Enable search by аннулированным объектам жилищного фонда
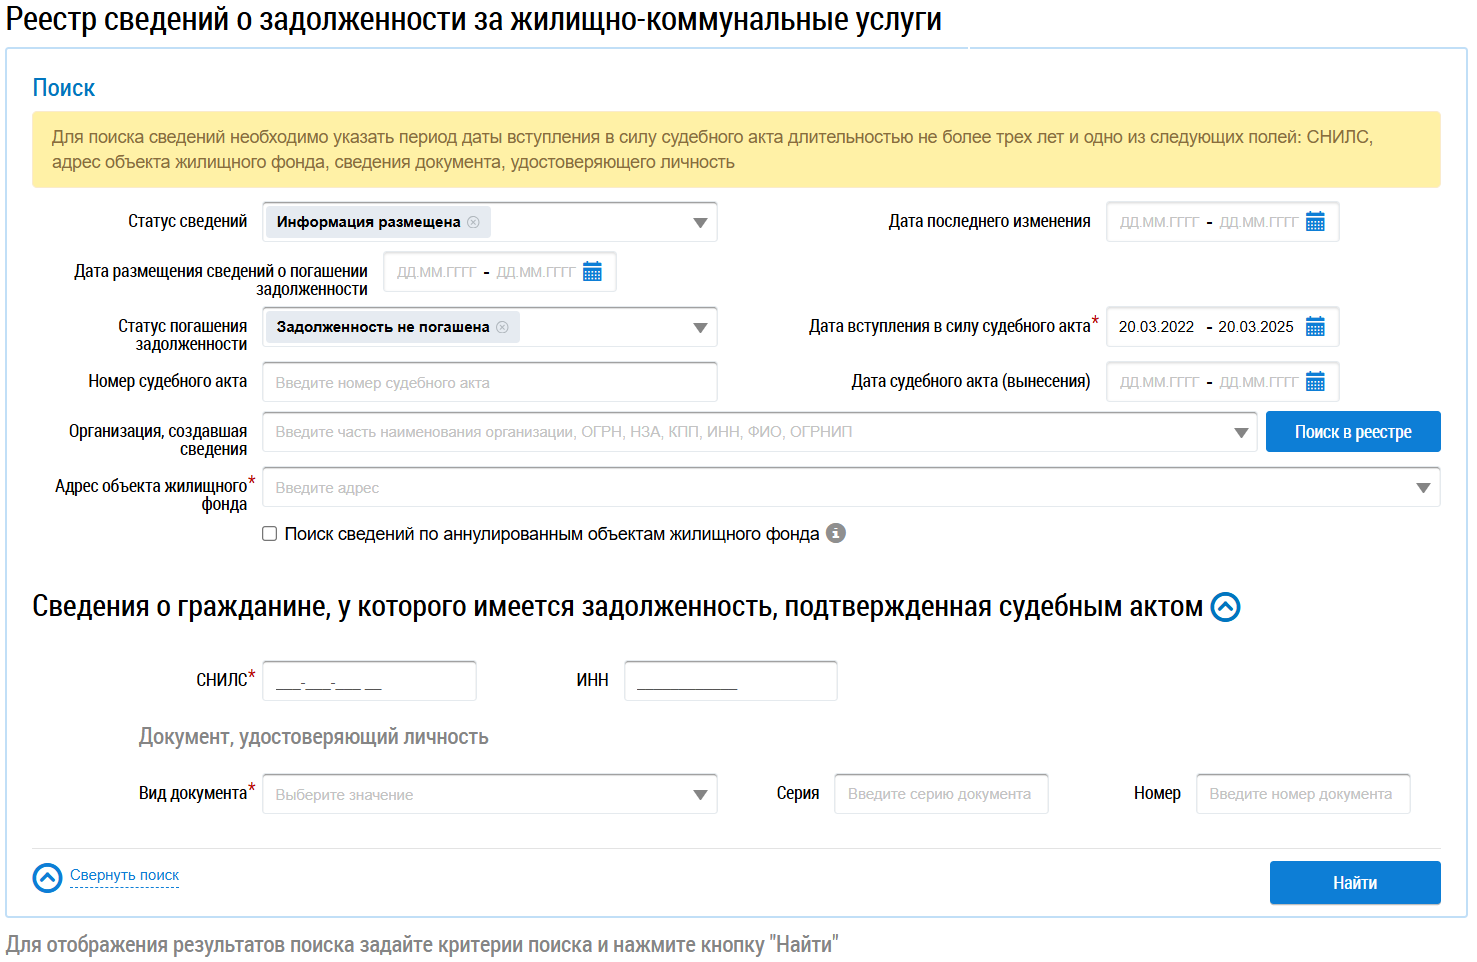The width and height of the screenshot is (1477, 962). [270, 534]
